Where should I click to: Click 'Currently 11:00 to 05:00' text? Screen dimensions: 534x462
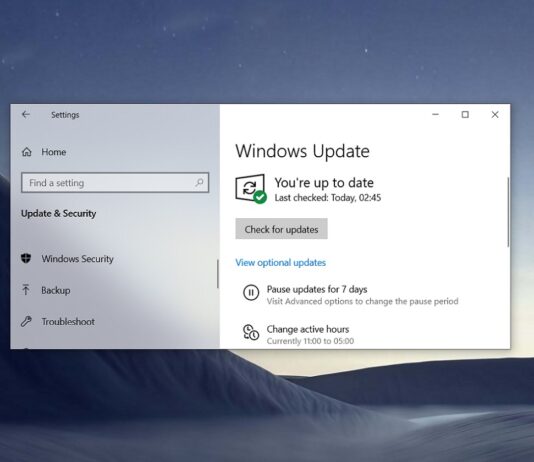[x=310, y=341]
